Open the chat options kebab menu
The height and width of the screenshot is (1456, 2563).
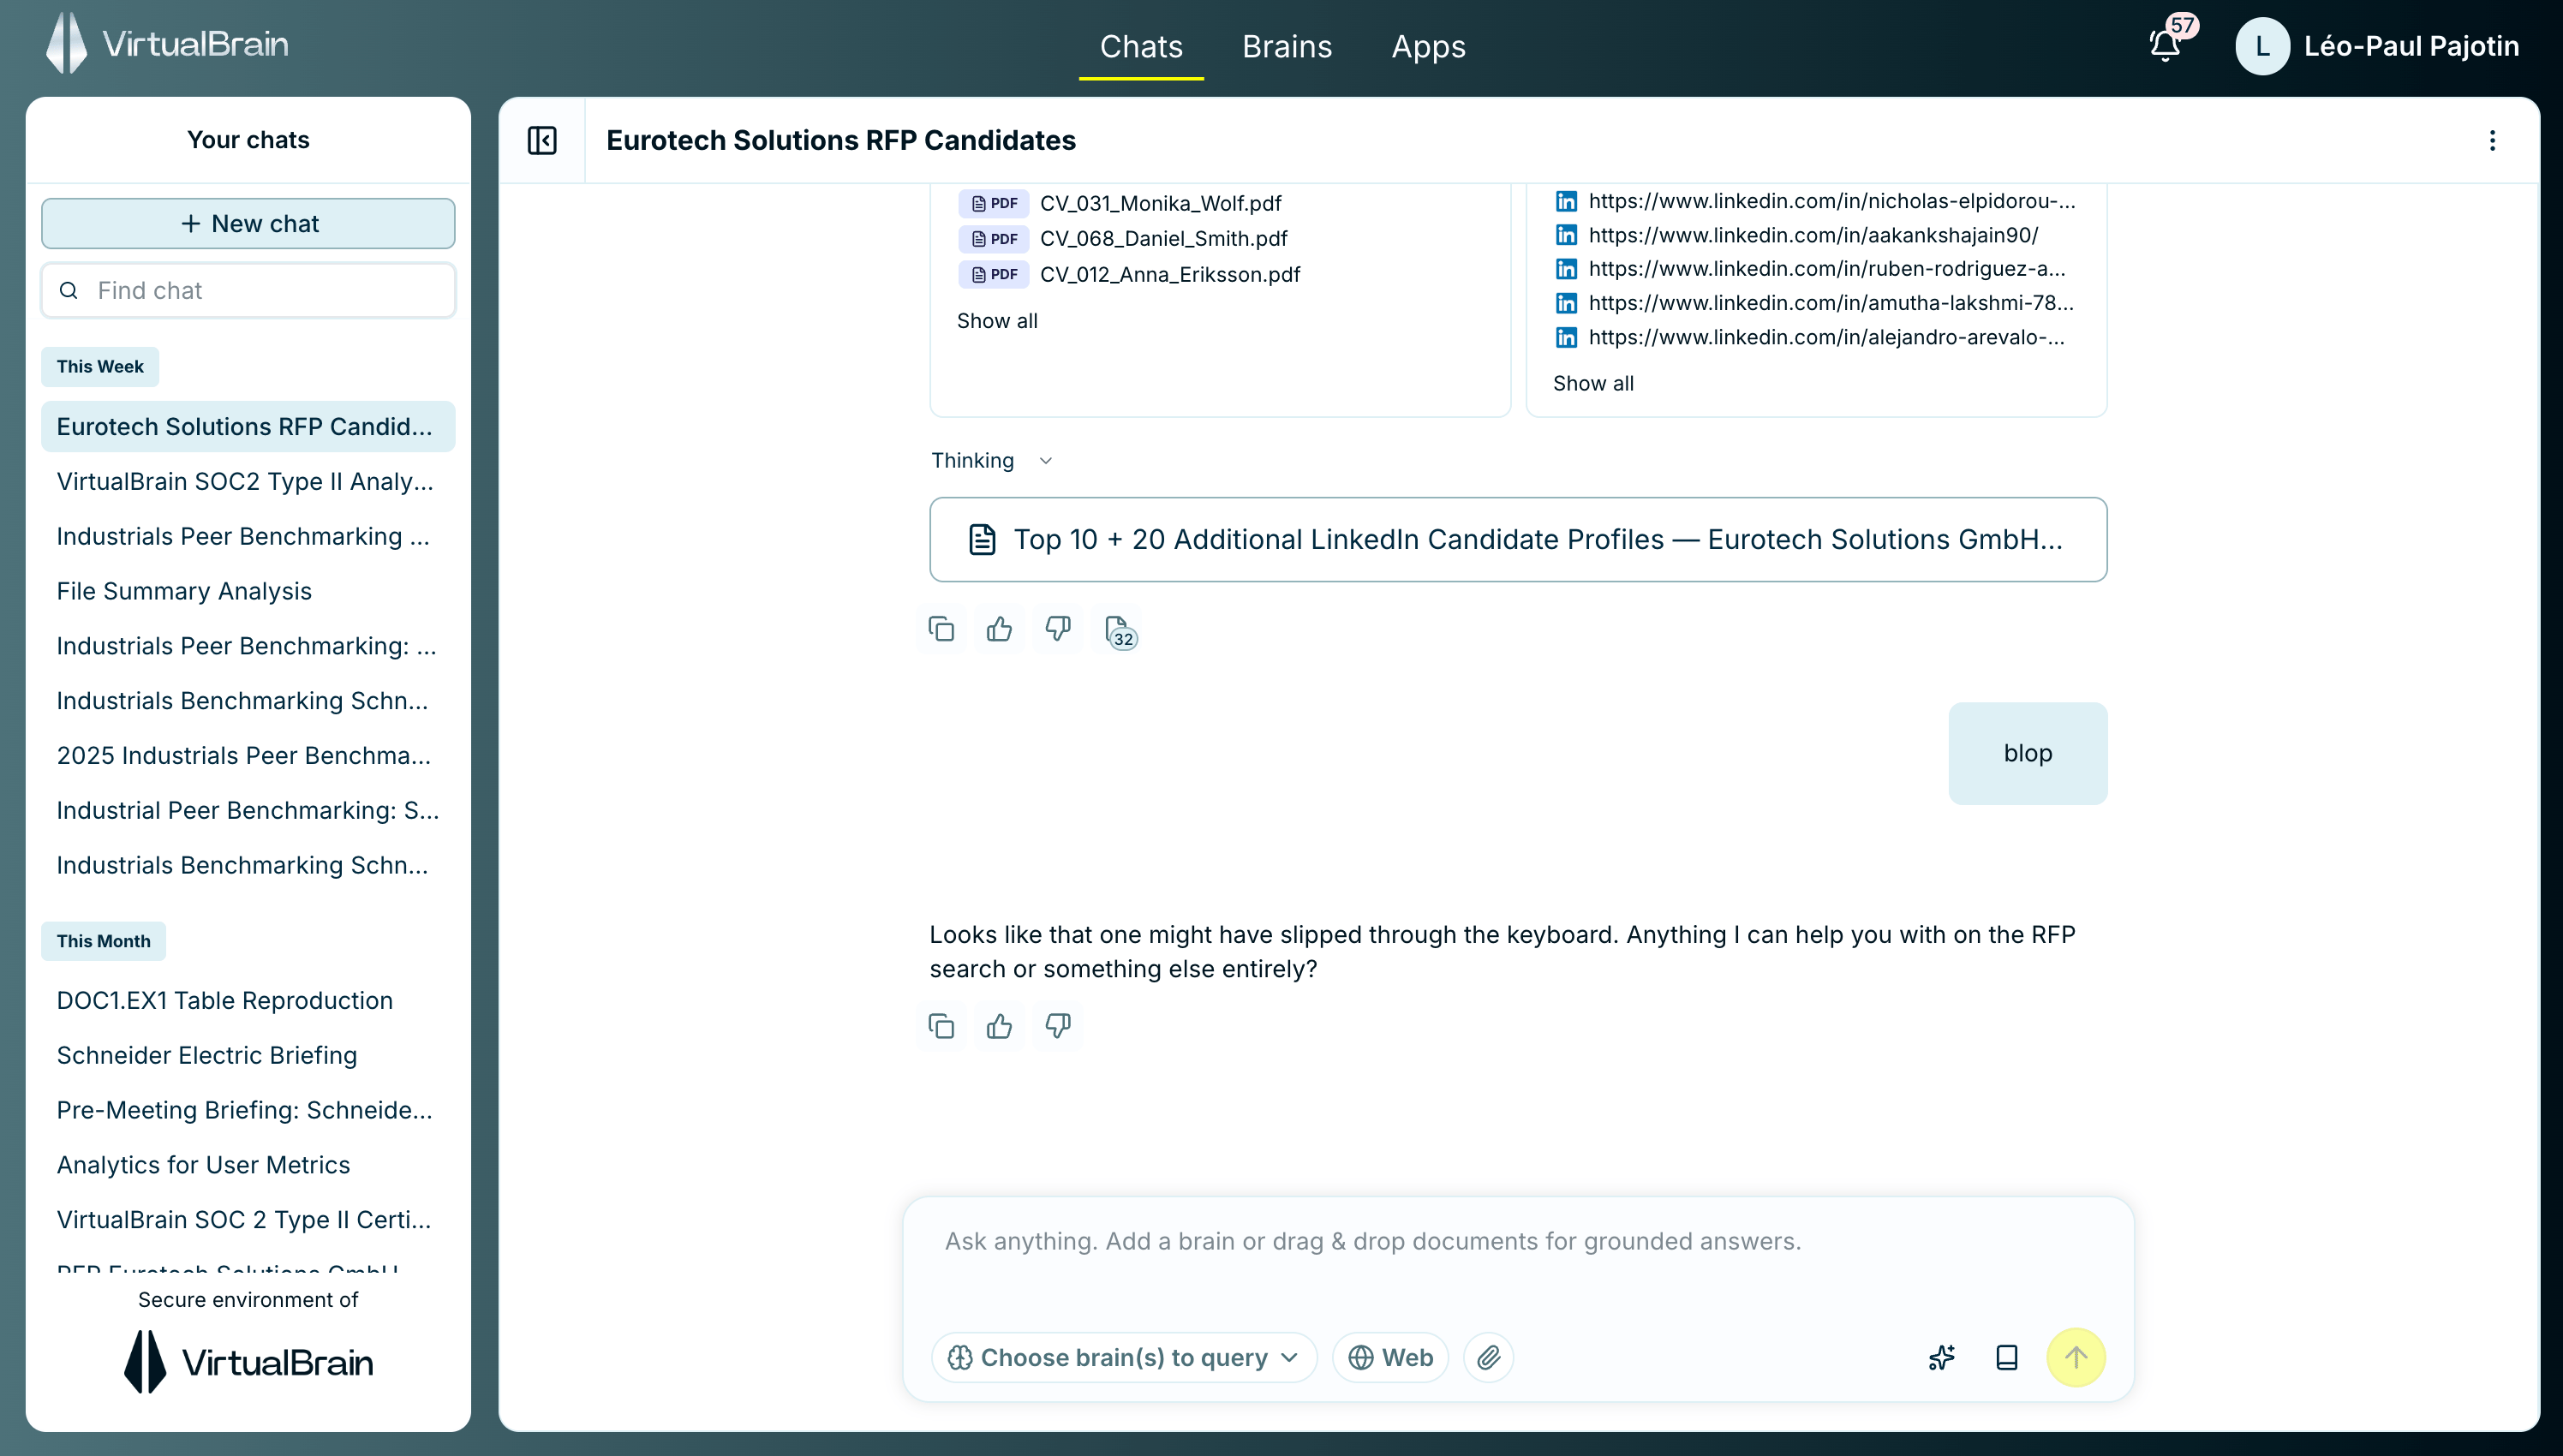(2492, 140)
